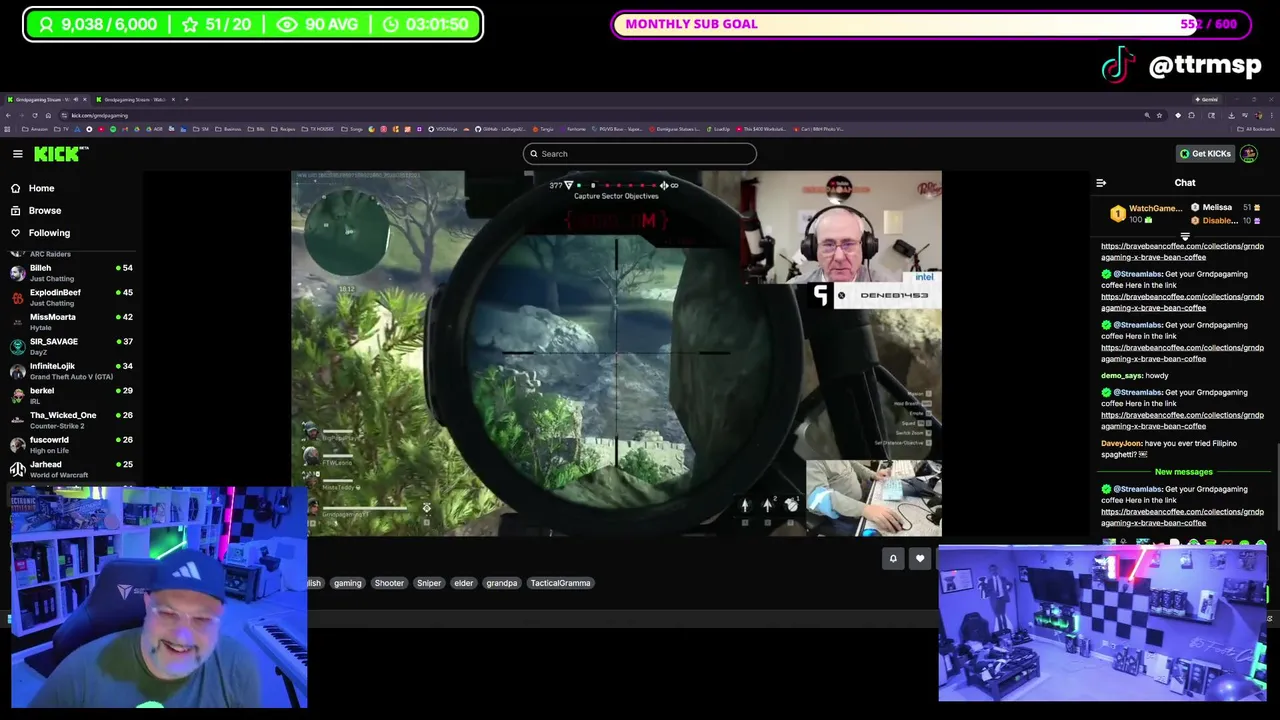Open GitHub bookmark in bookmarks bar

[500, 129]
